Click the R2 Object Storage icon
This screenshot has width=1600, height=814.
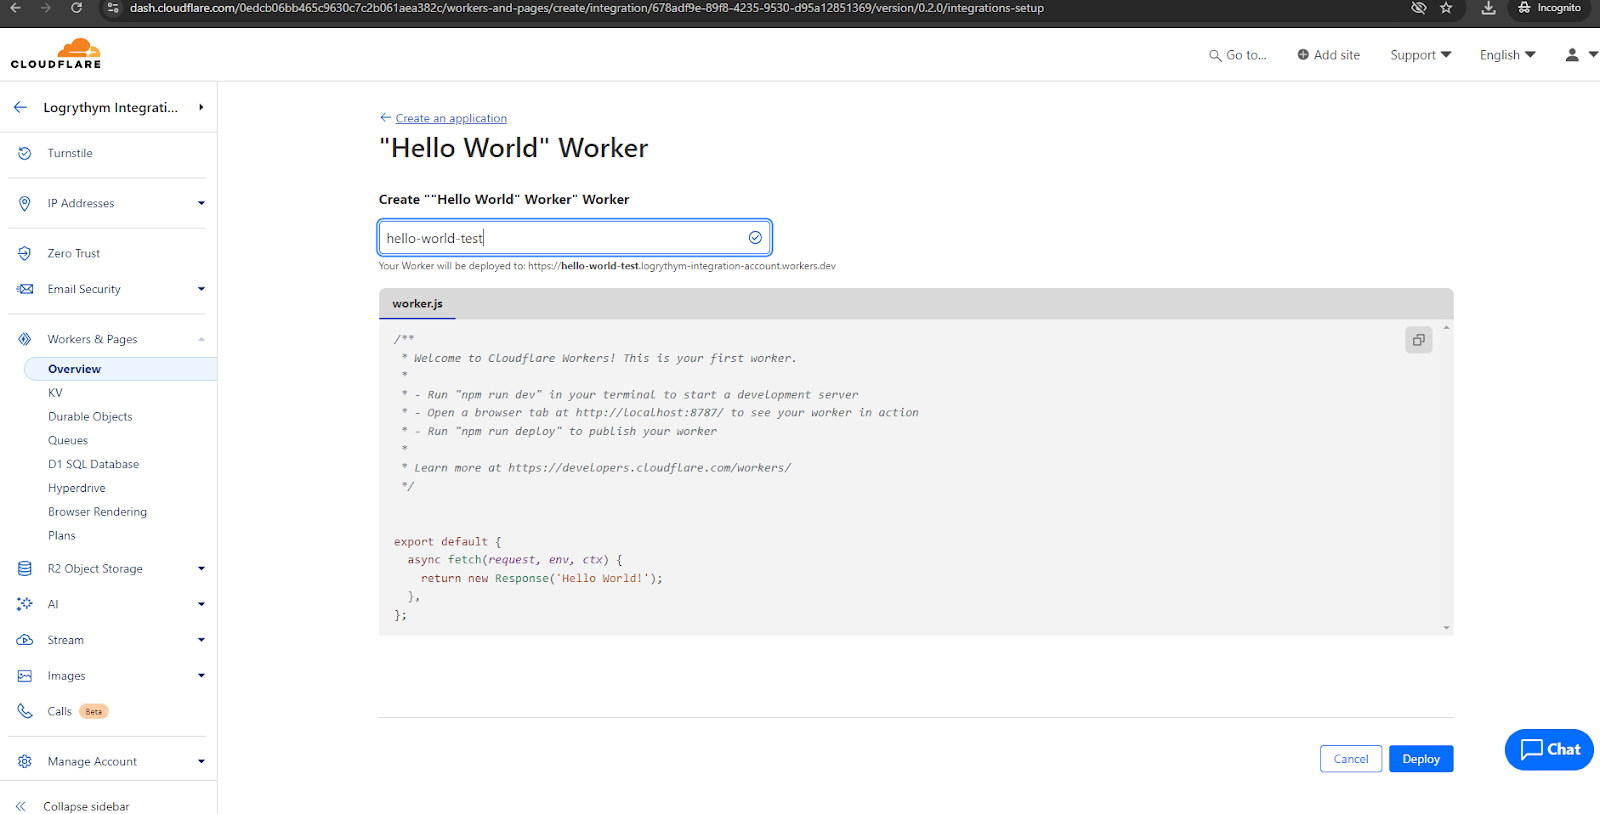[25, 568]
